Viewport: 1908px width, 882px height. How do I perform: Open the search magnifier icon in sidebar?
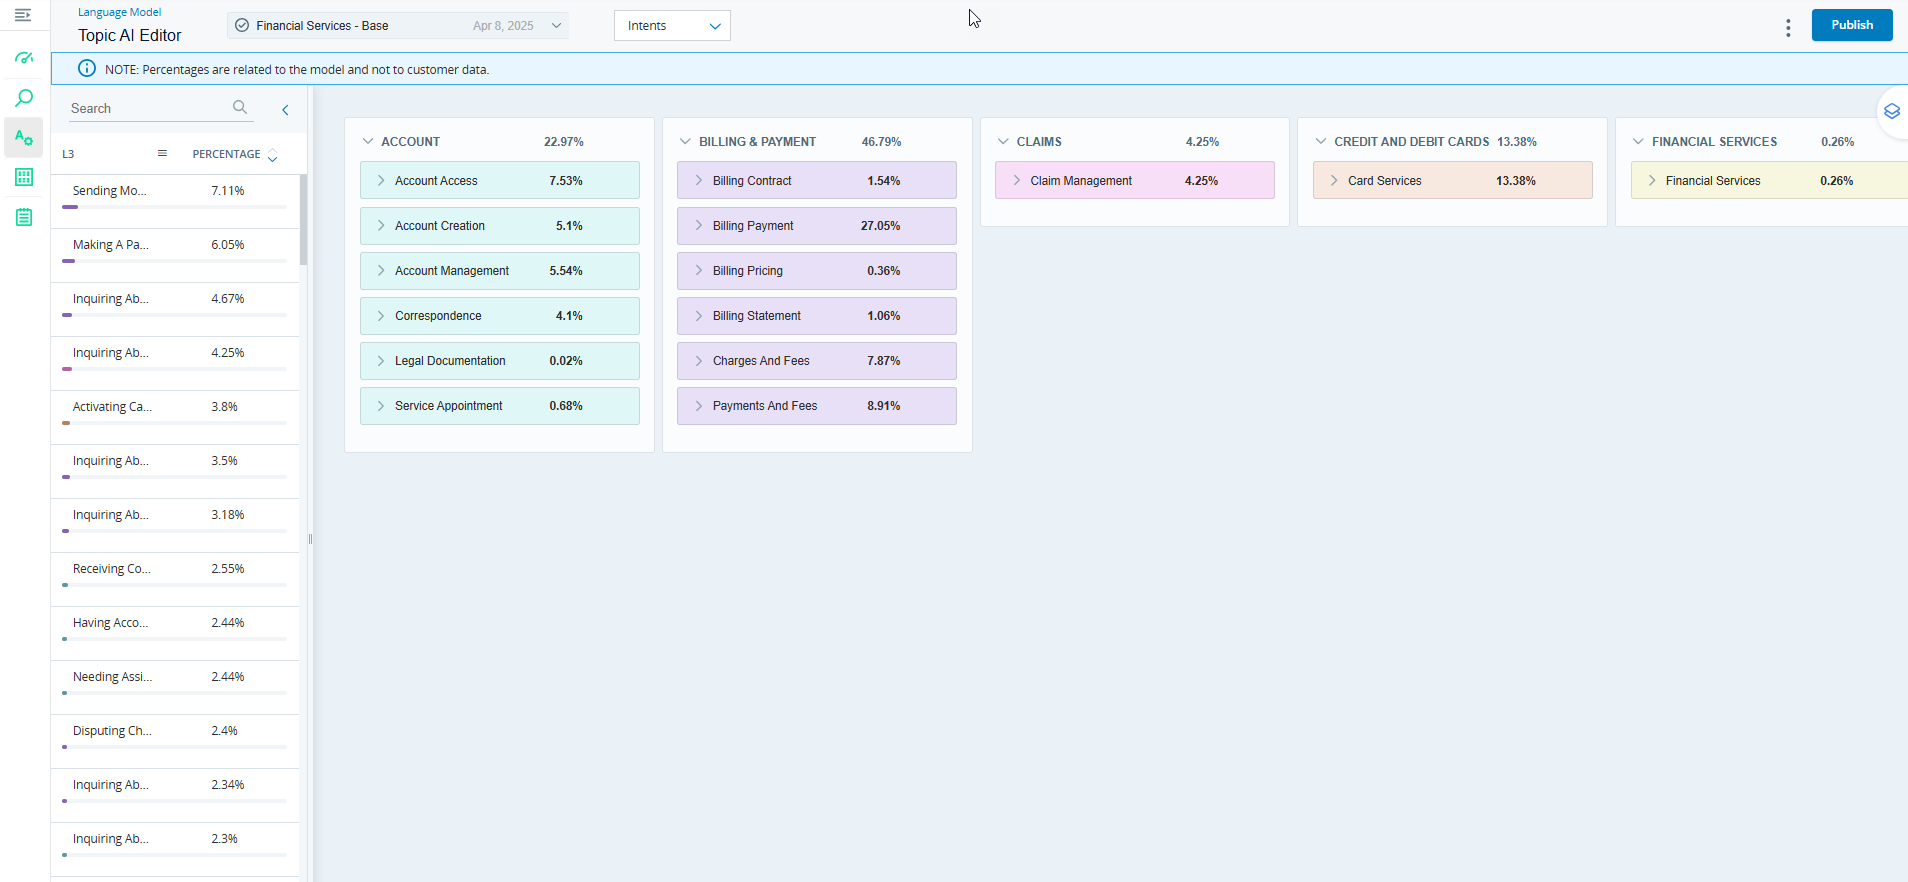24,98
